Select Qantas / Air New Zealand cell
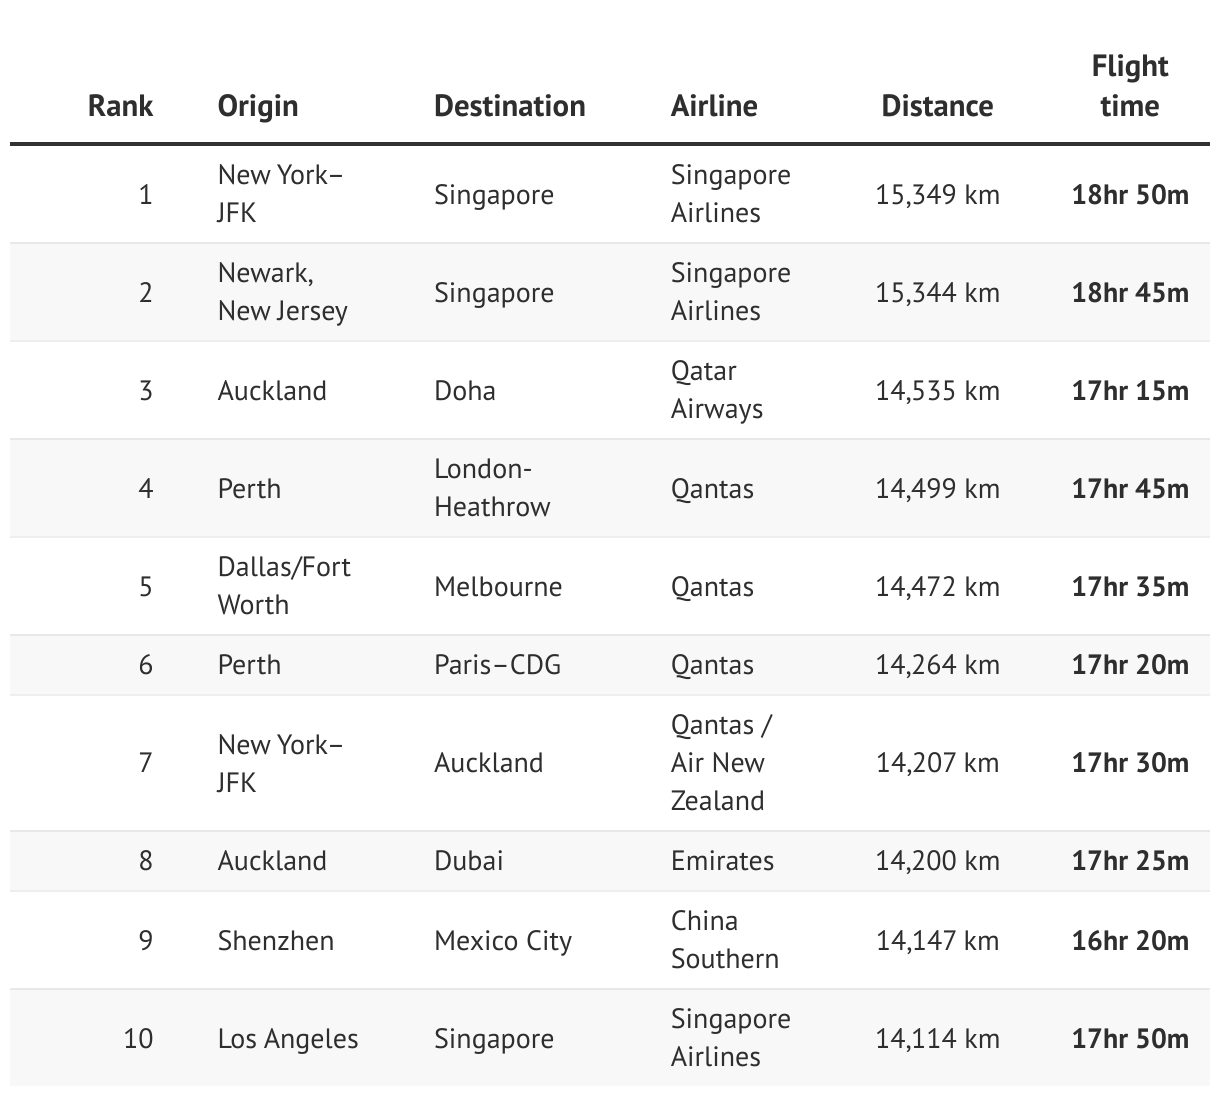 [720, 763]
